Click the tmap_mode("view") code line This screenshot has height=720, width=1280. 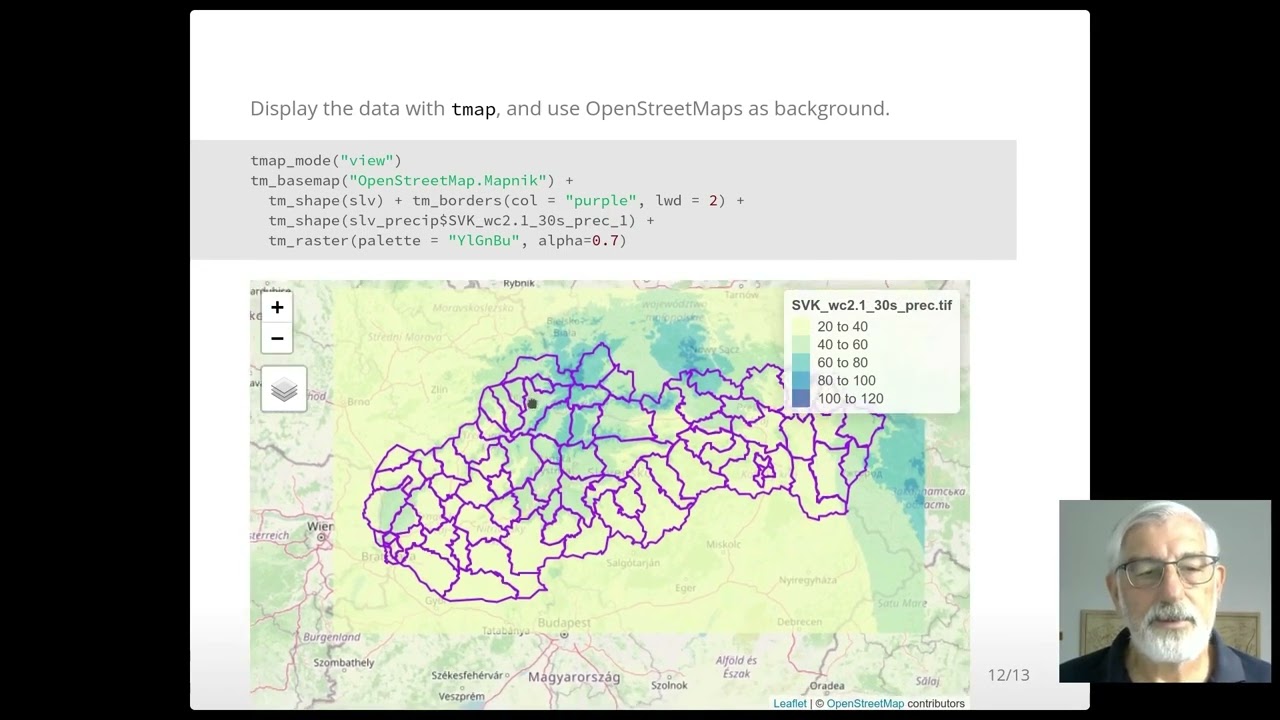[326, 160]
